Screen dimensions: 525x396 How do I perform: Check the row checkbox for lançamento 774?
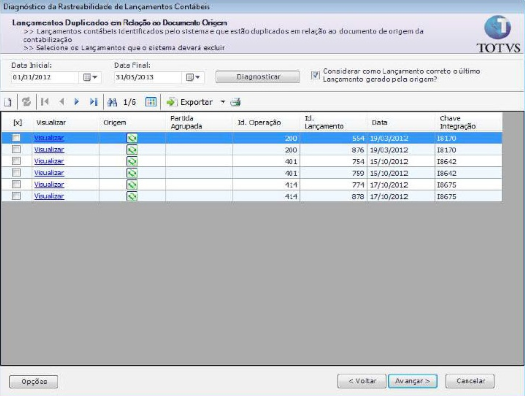16,184
